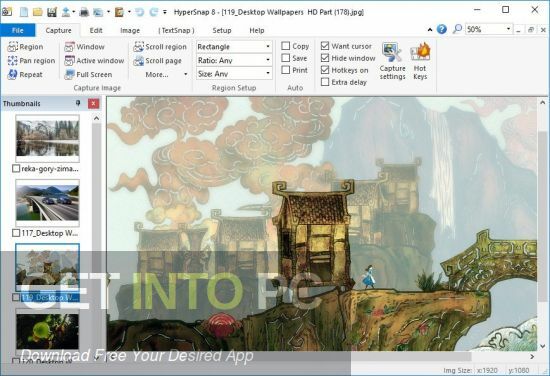The width and height of the screenshot is (550, 376).
Task: Switch to the Capture tab
Action: [58, 31]
